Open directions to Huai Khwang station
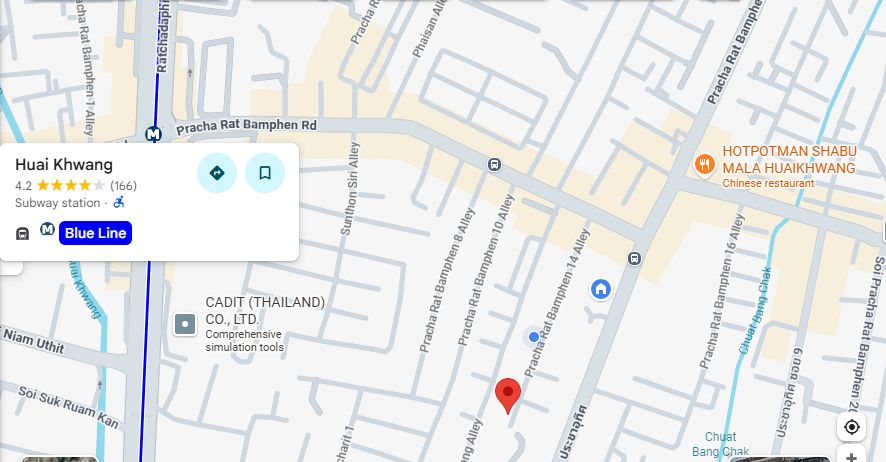886x462 pixels. click(x=217, y=173)
